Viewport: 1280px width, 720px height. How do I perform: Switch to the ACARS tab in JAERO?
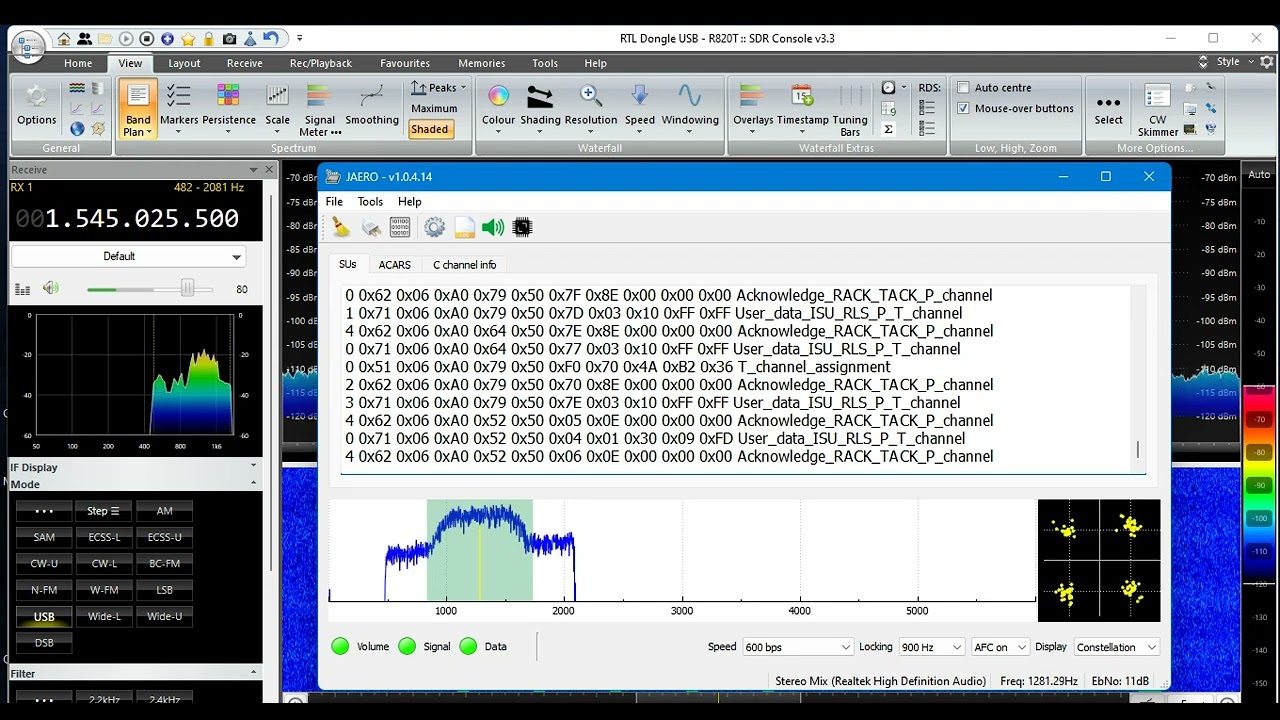tap(394, 265)
